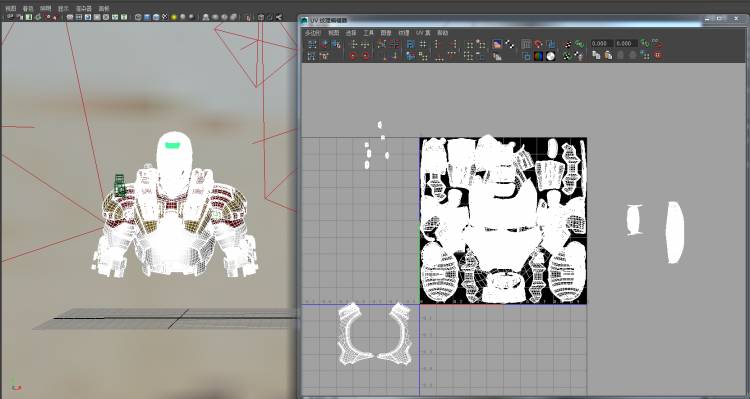Click the Unfold UVs icon below Layout
Viewport: 750px width, 399px height.
410,56
